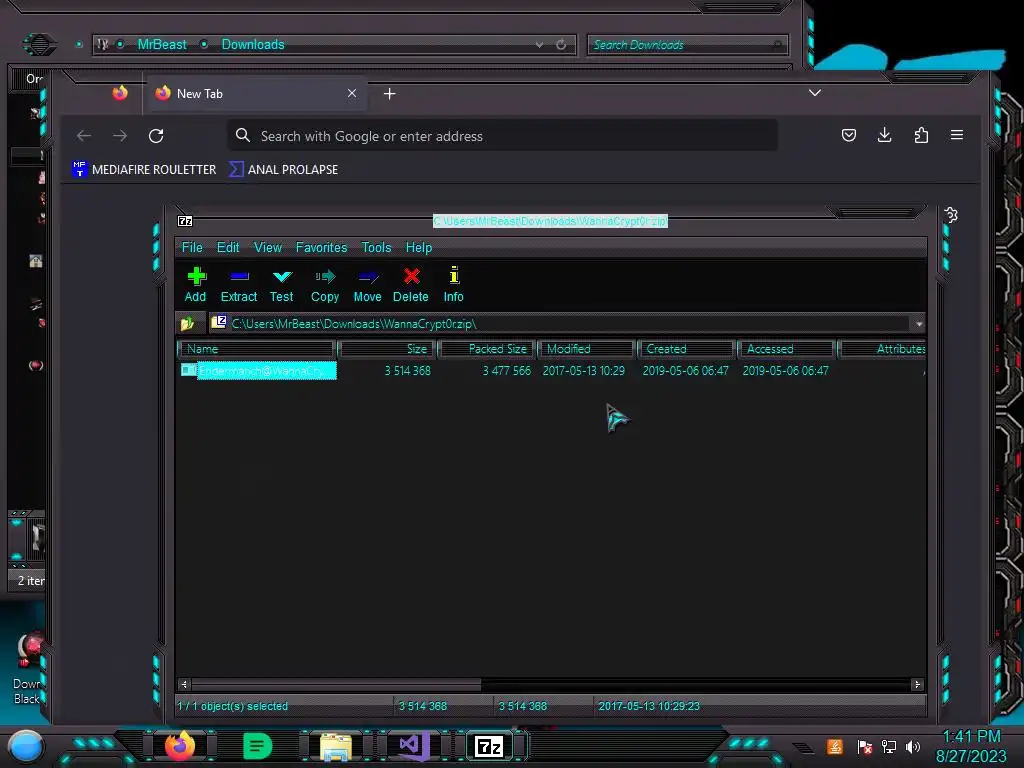Sort by Modified column header
The image size is (1024, 768).
(x=586, y=349)
